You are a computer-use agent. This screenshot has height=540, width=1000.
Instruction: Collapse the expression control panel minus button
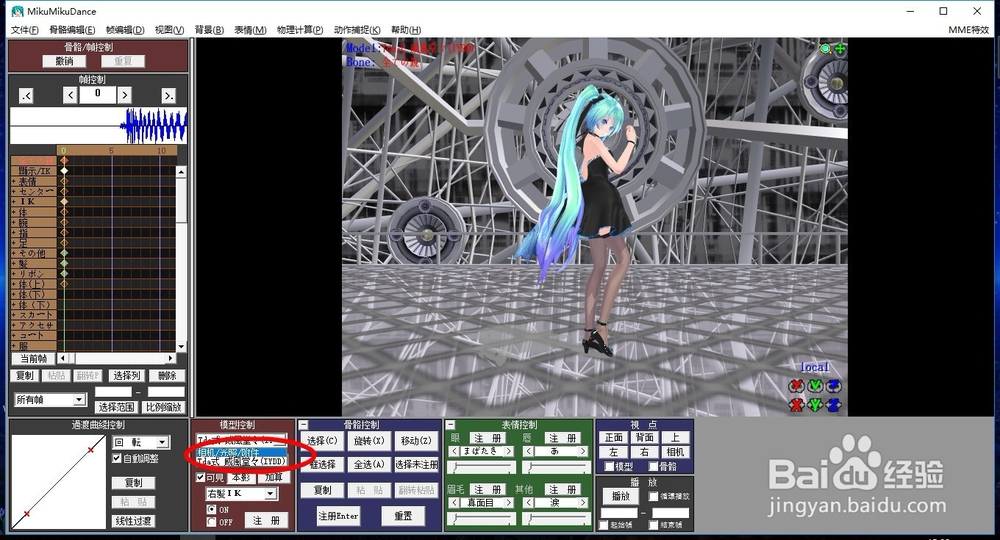pyautogui.click(x=450, y=425)
